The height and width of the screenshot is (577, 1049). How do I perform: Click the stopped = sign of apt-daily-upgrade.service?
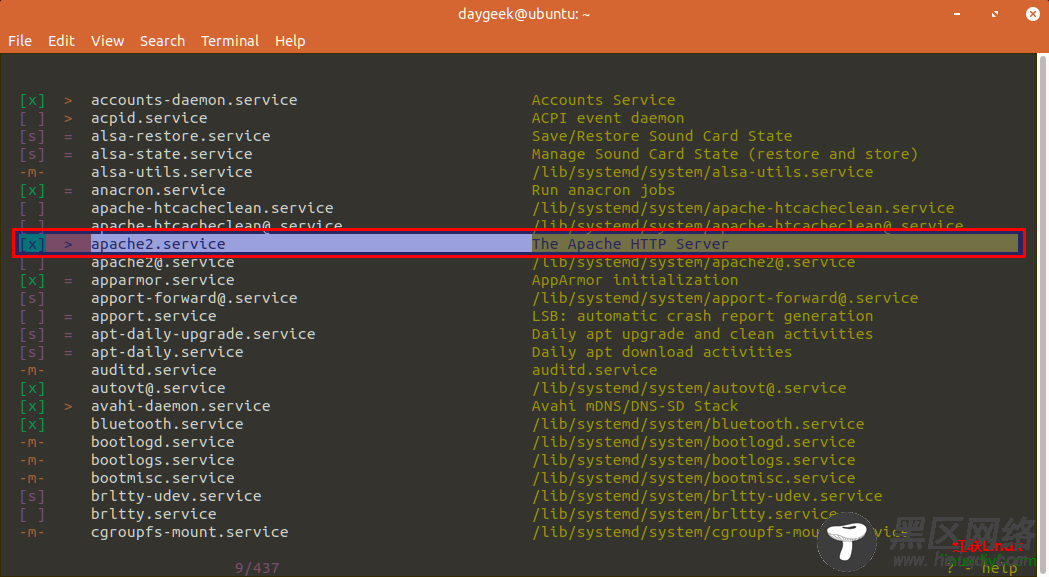pos(68,335)
